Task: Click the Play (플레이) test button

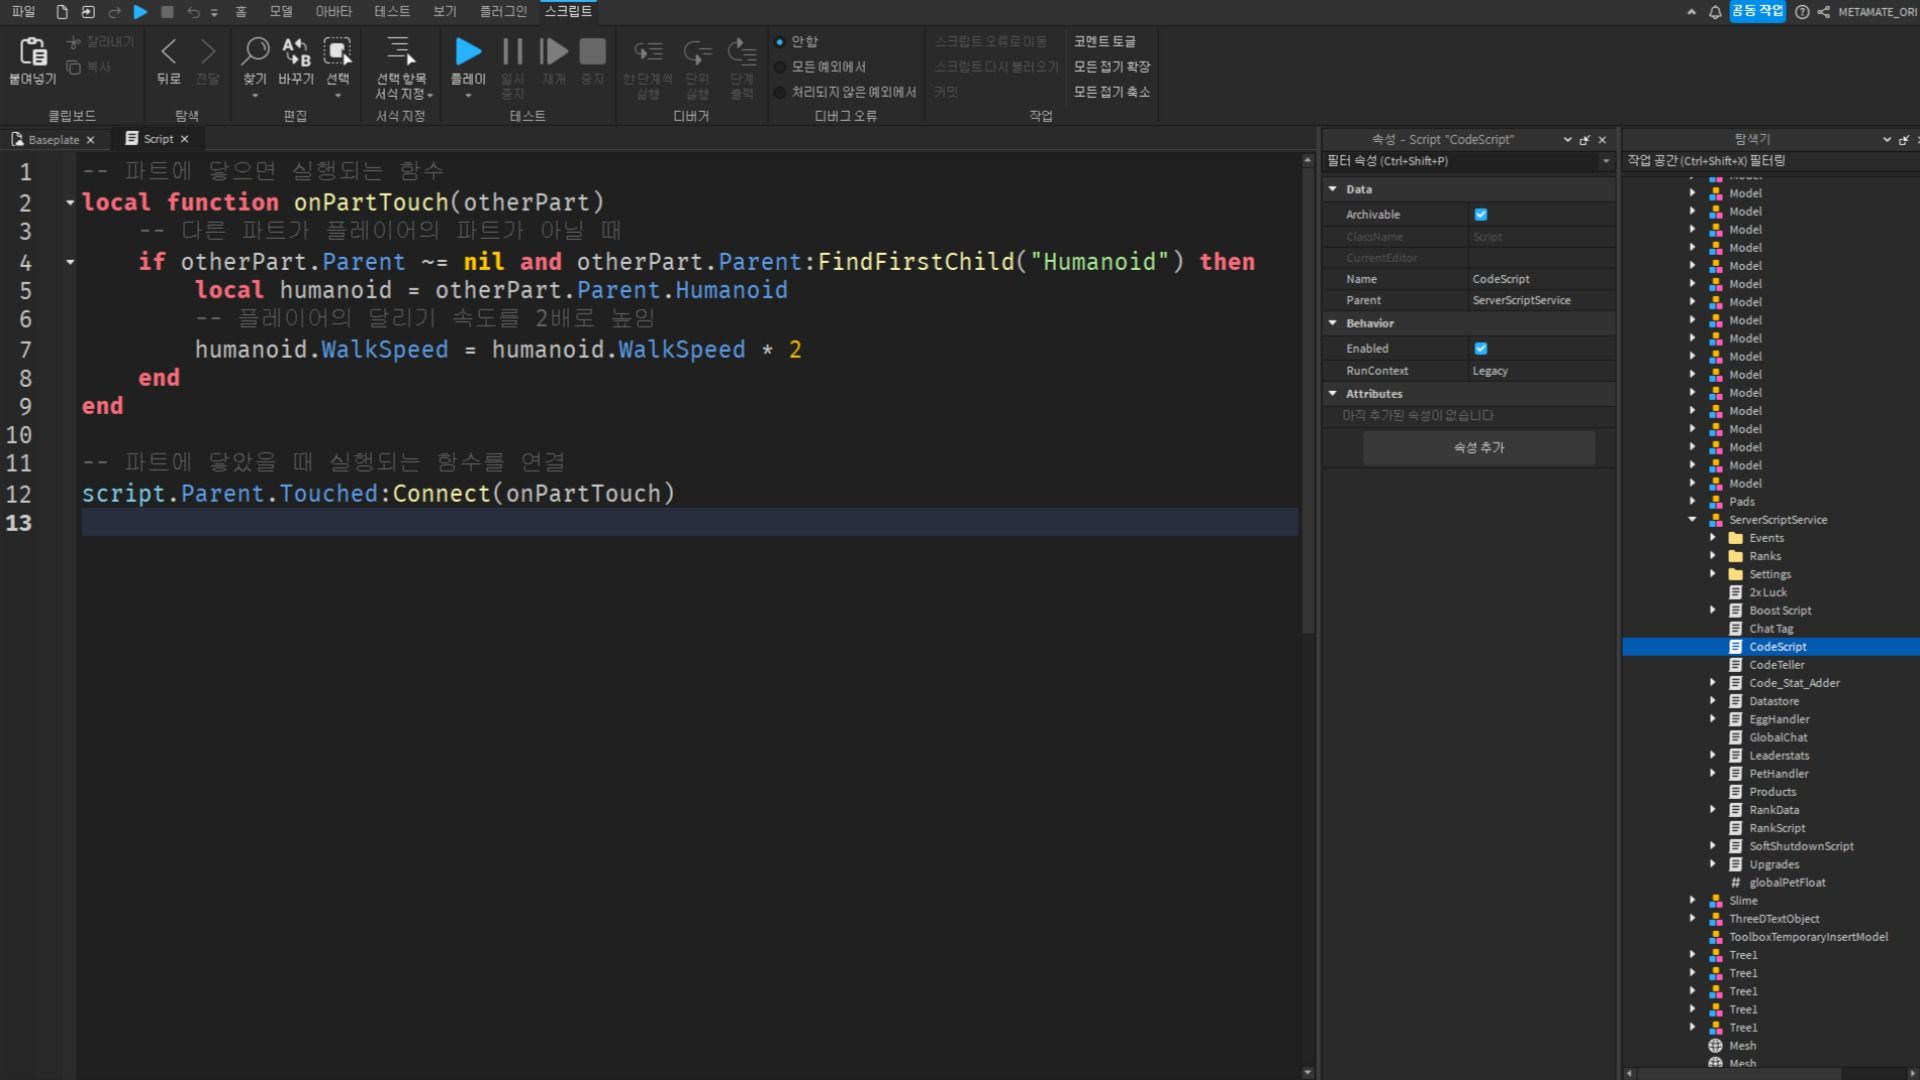Action: (x=467, y=52)
